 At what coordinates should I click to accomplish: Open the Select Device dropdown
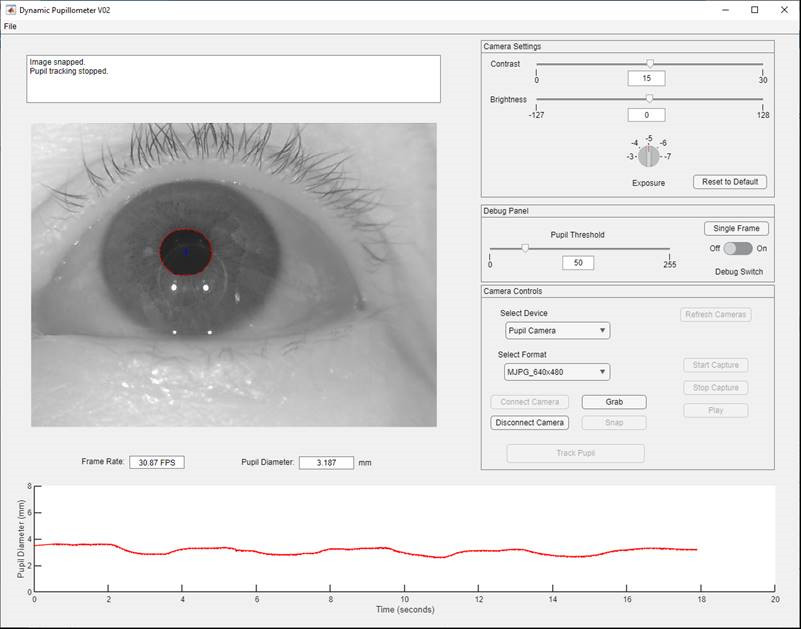[x=557, y=331]
